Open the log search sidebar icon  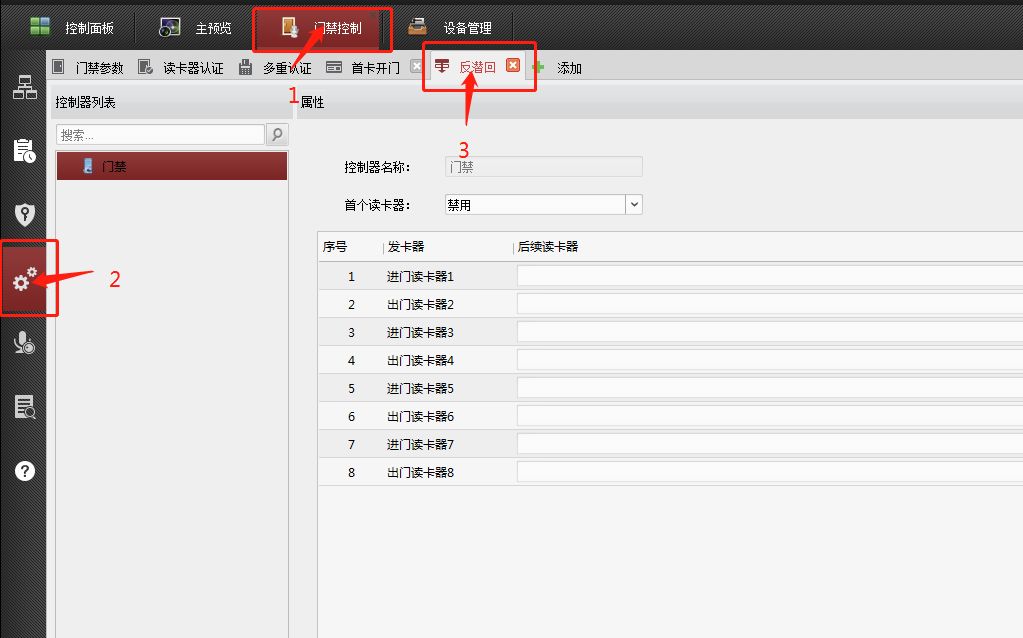click(x=24, y=407)
